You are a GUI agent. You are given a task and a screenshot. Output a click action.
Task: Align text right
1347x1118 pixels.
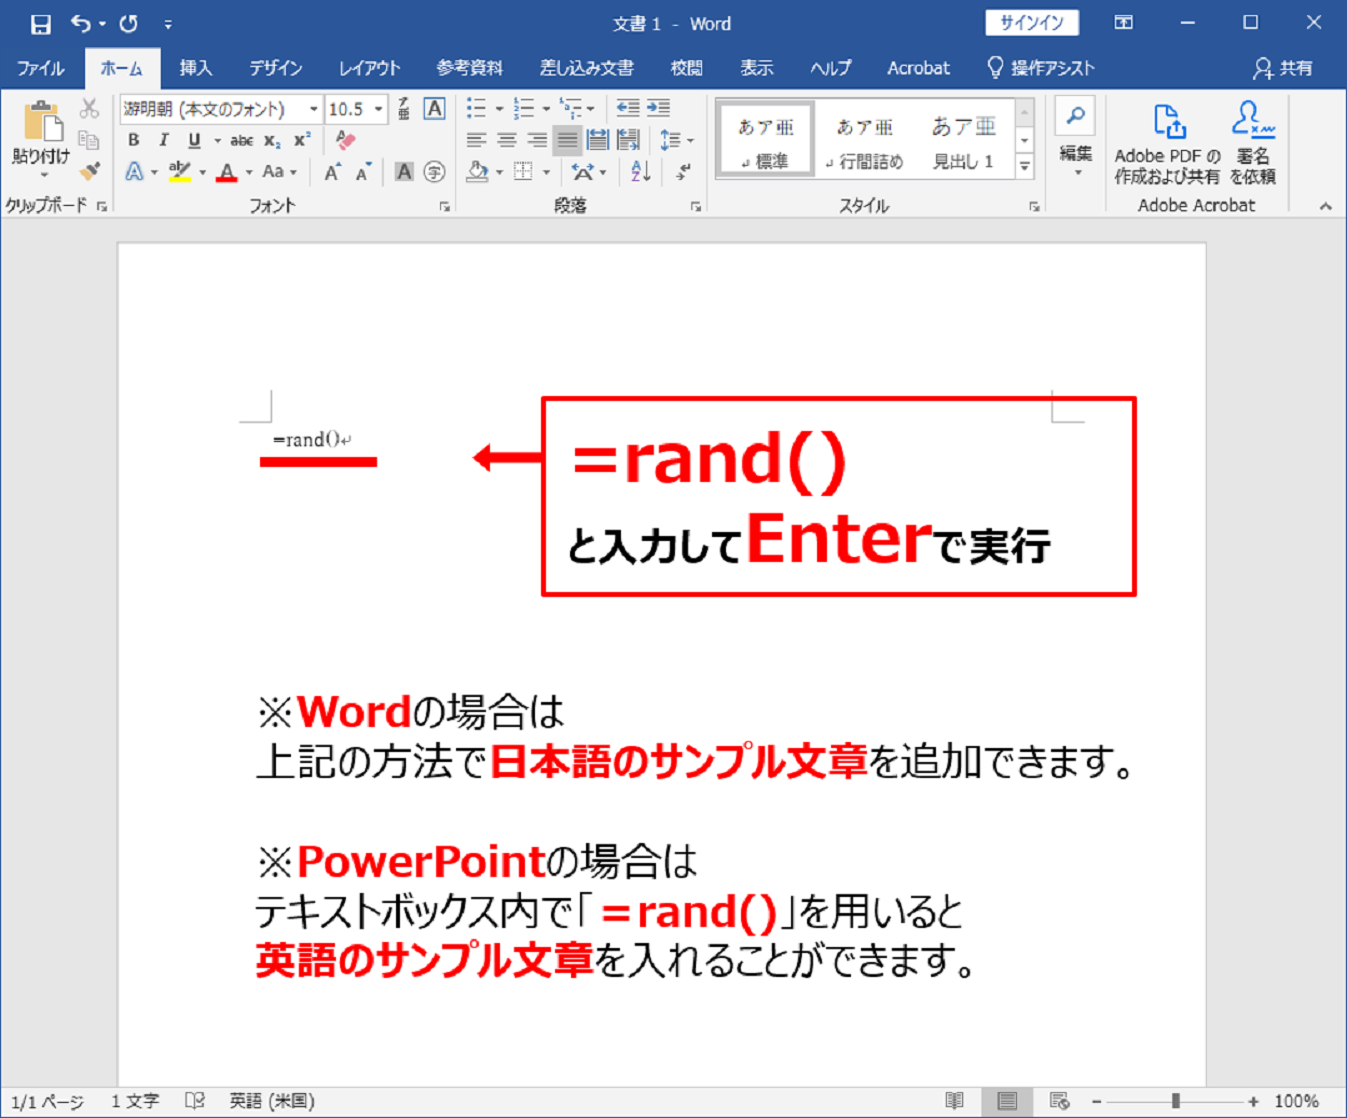[x=537, y=140]
